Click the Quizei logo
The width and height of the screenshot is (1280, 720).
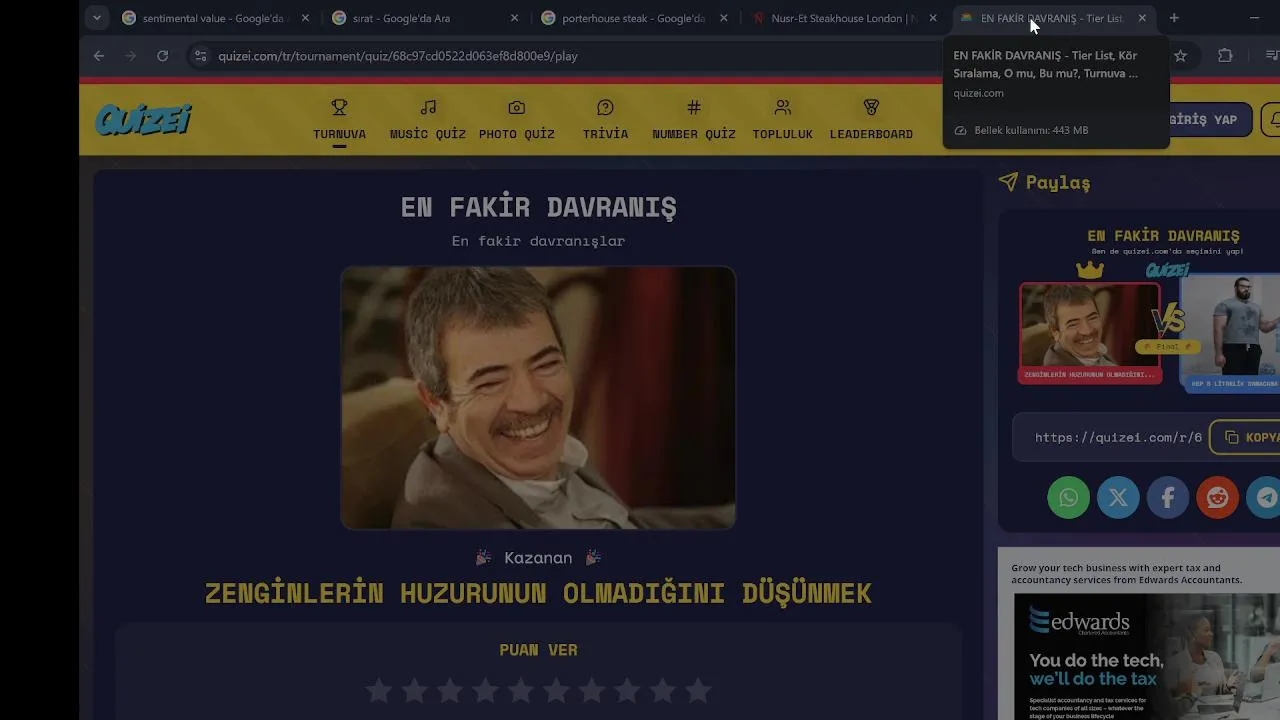click(x=143, y=119)
